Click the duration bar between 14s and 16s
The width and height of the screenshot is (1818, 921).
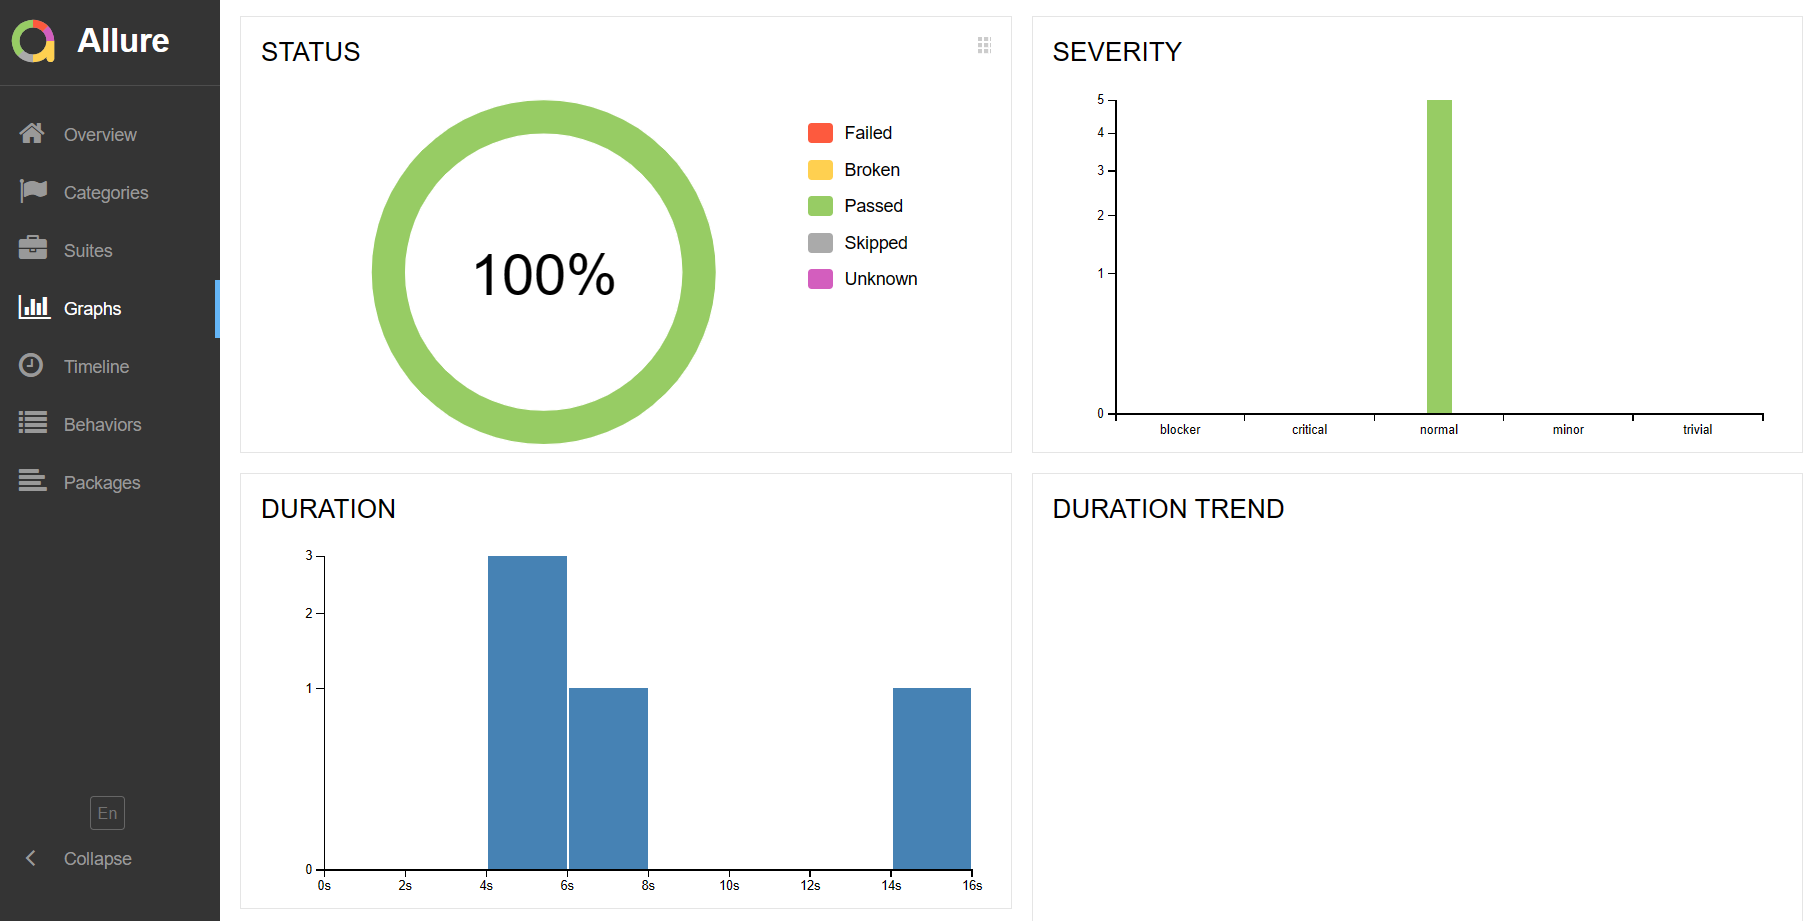[932, 778]
